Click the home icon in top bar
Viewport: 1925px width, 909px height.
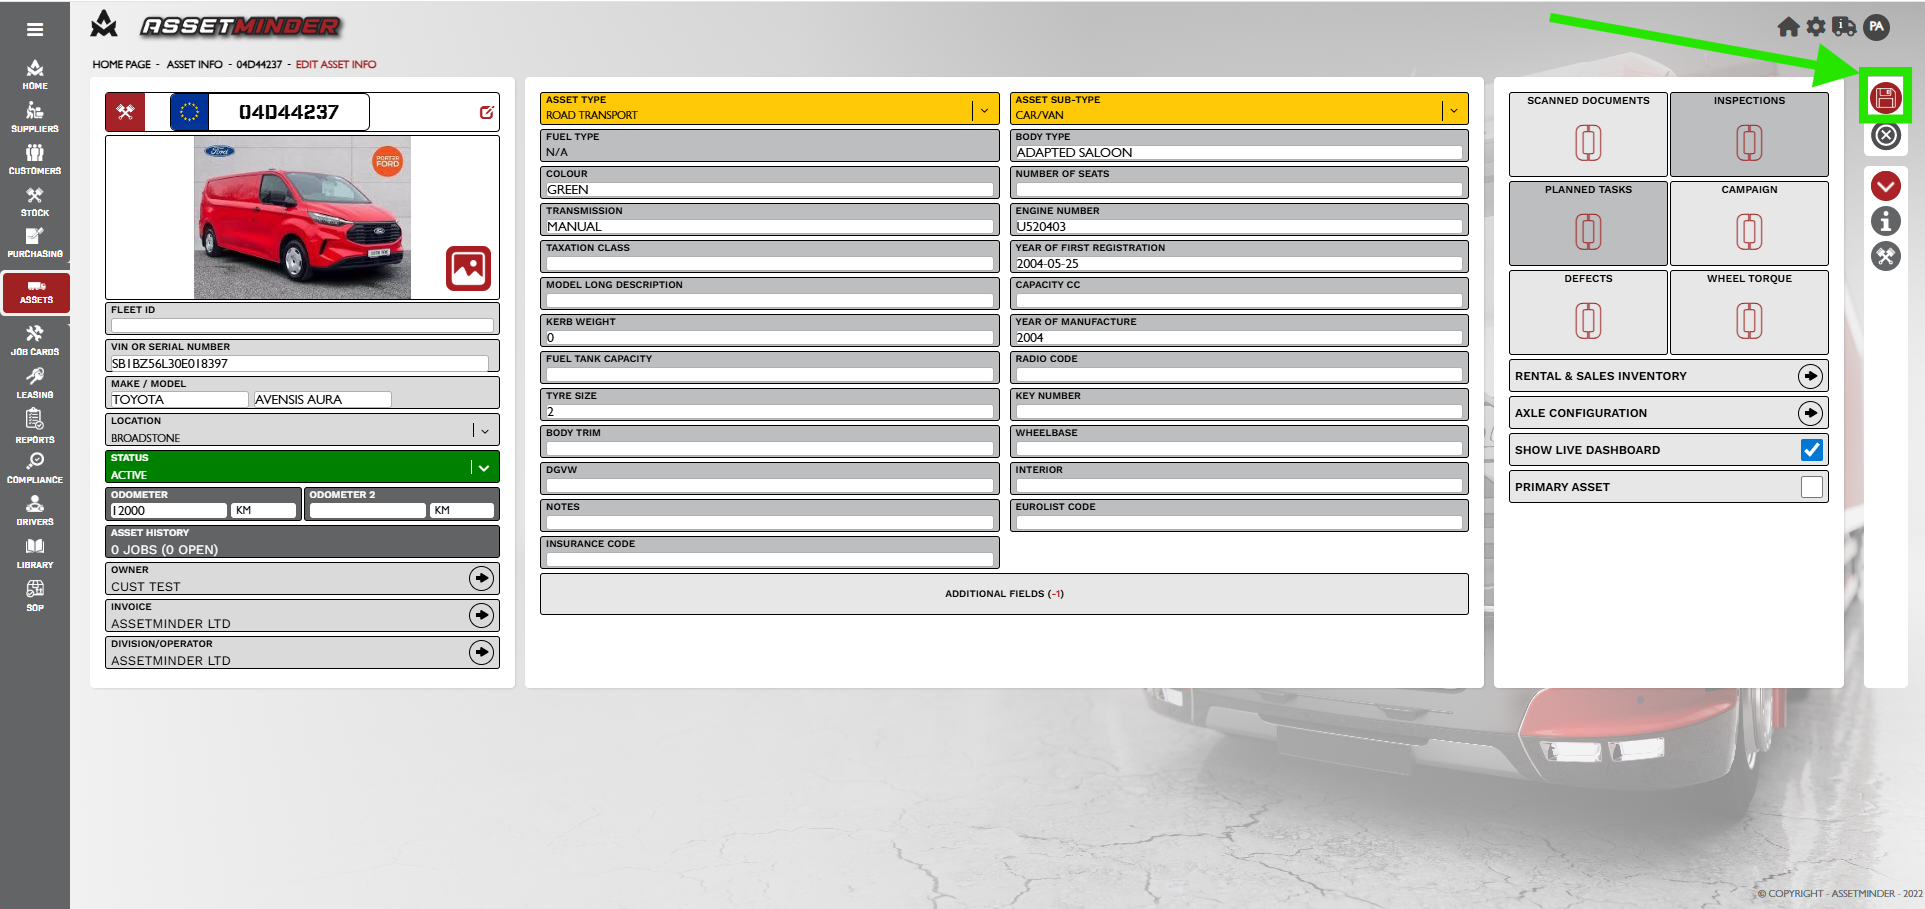pos(1788,27)
